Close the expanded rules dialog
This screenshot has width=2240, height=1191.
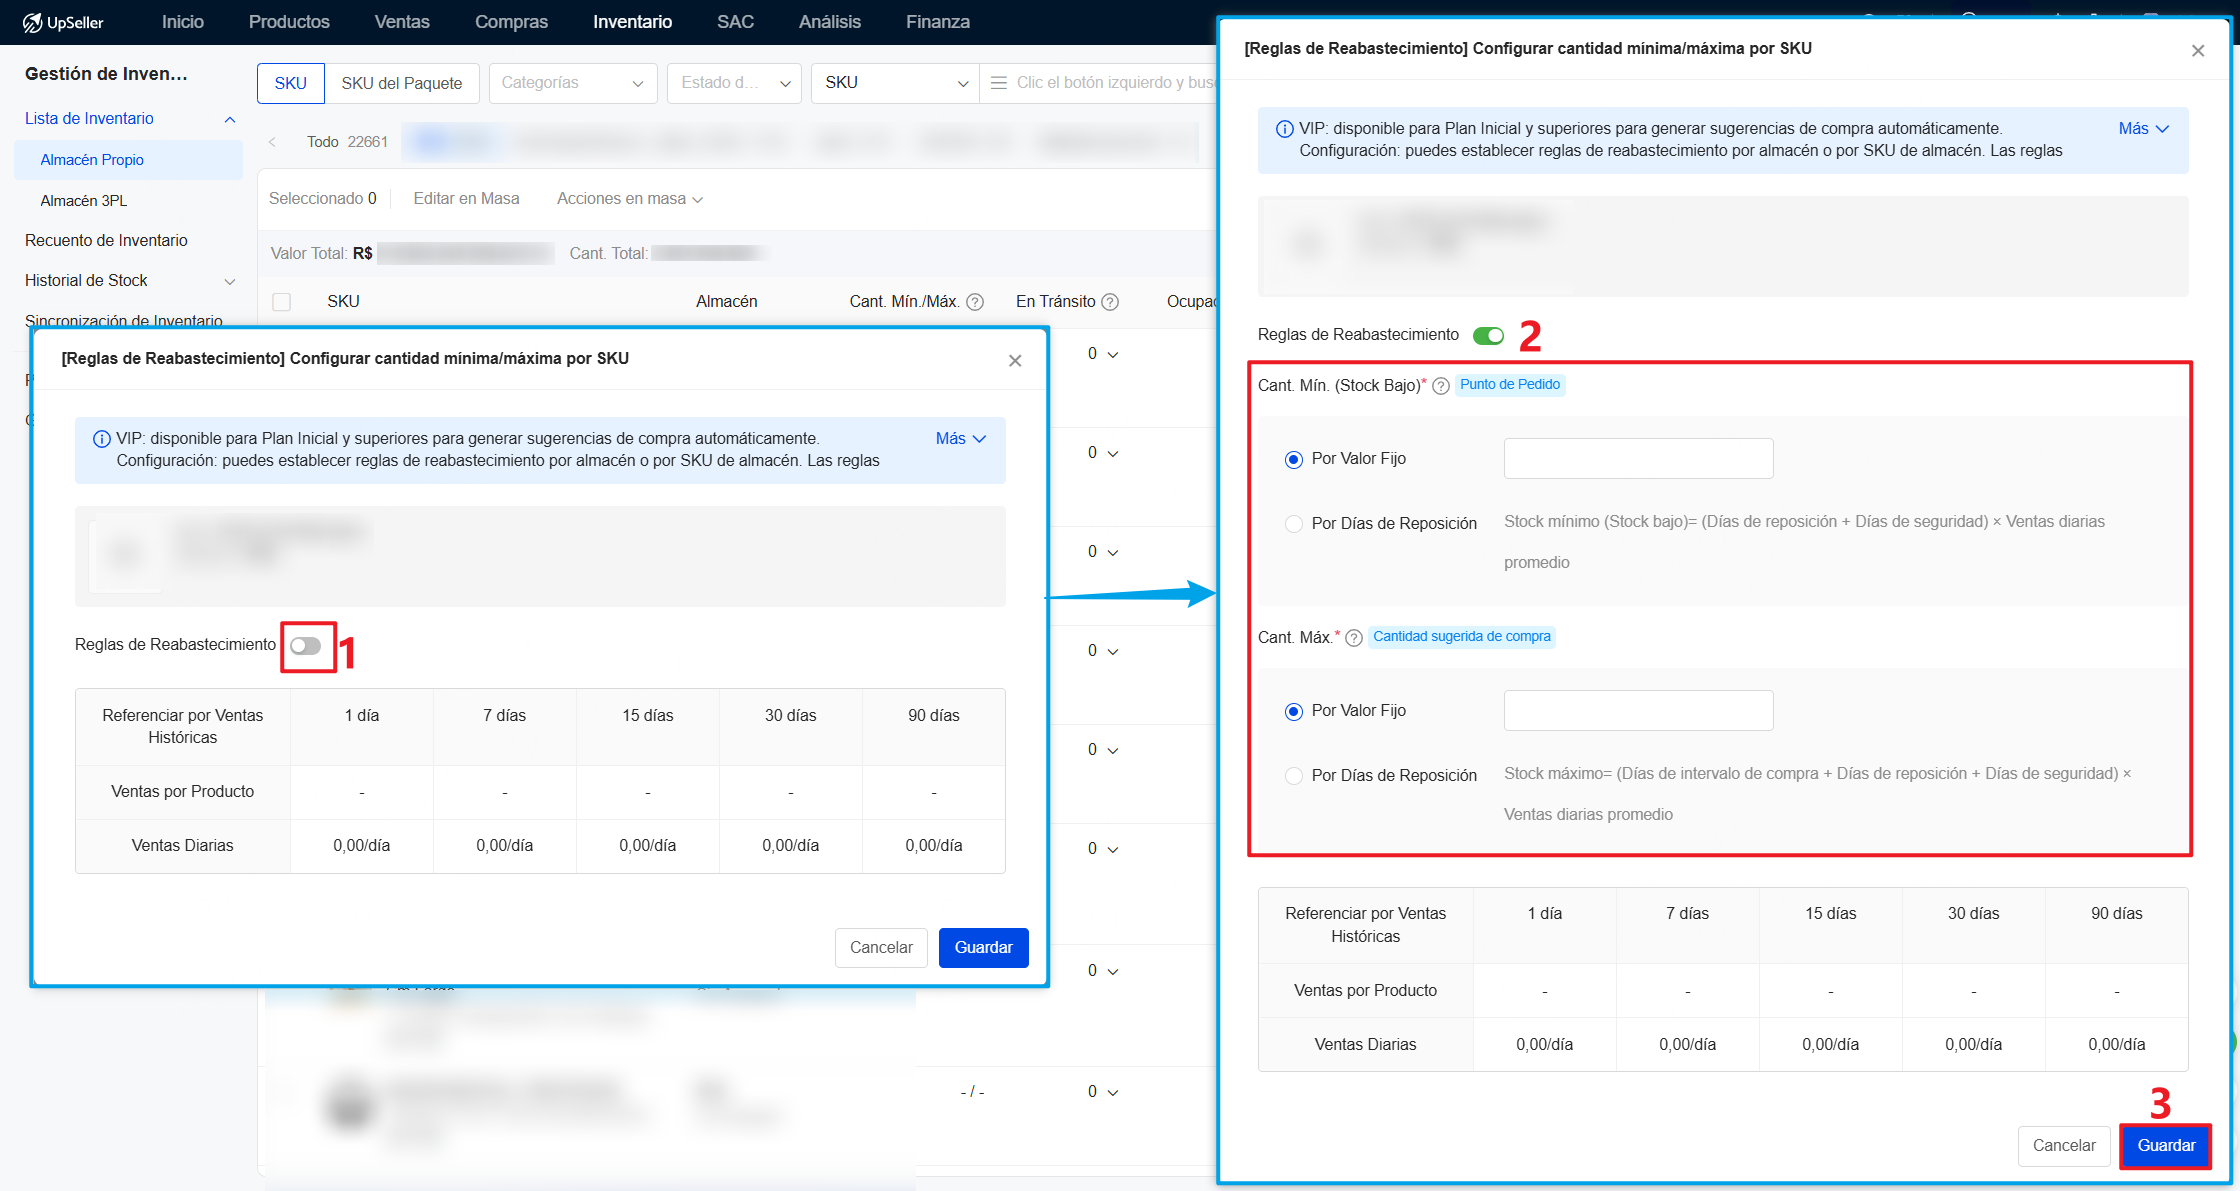[2198, 51]
